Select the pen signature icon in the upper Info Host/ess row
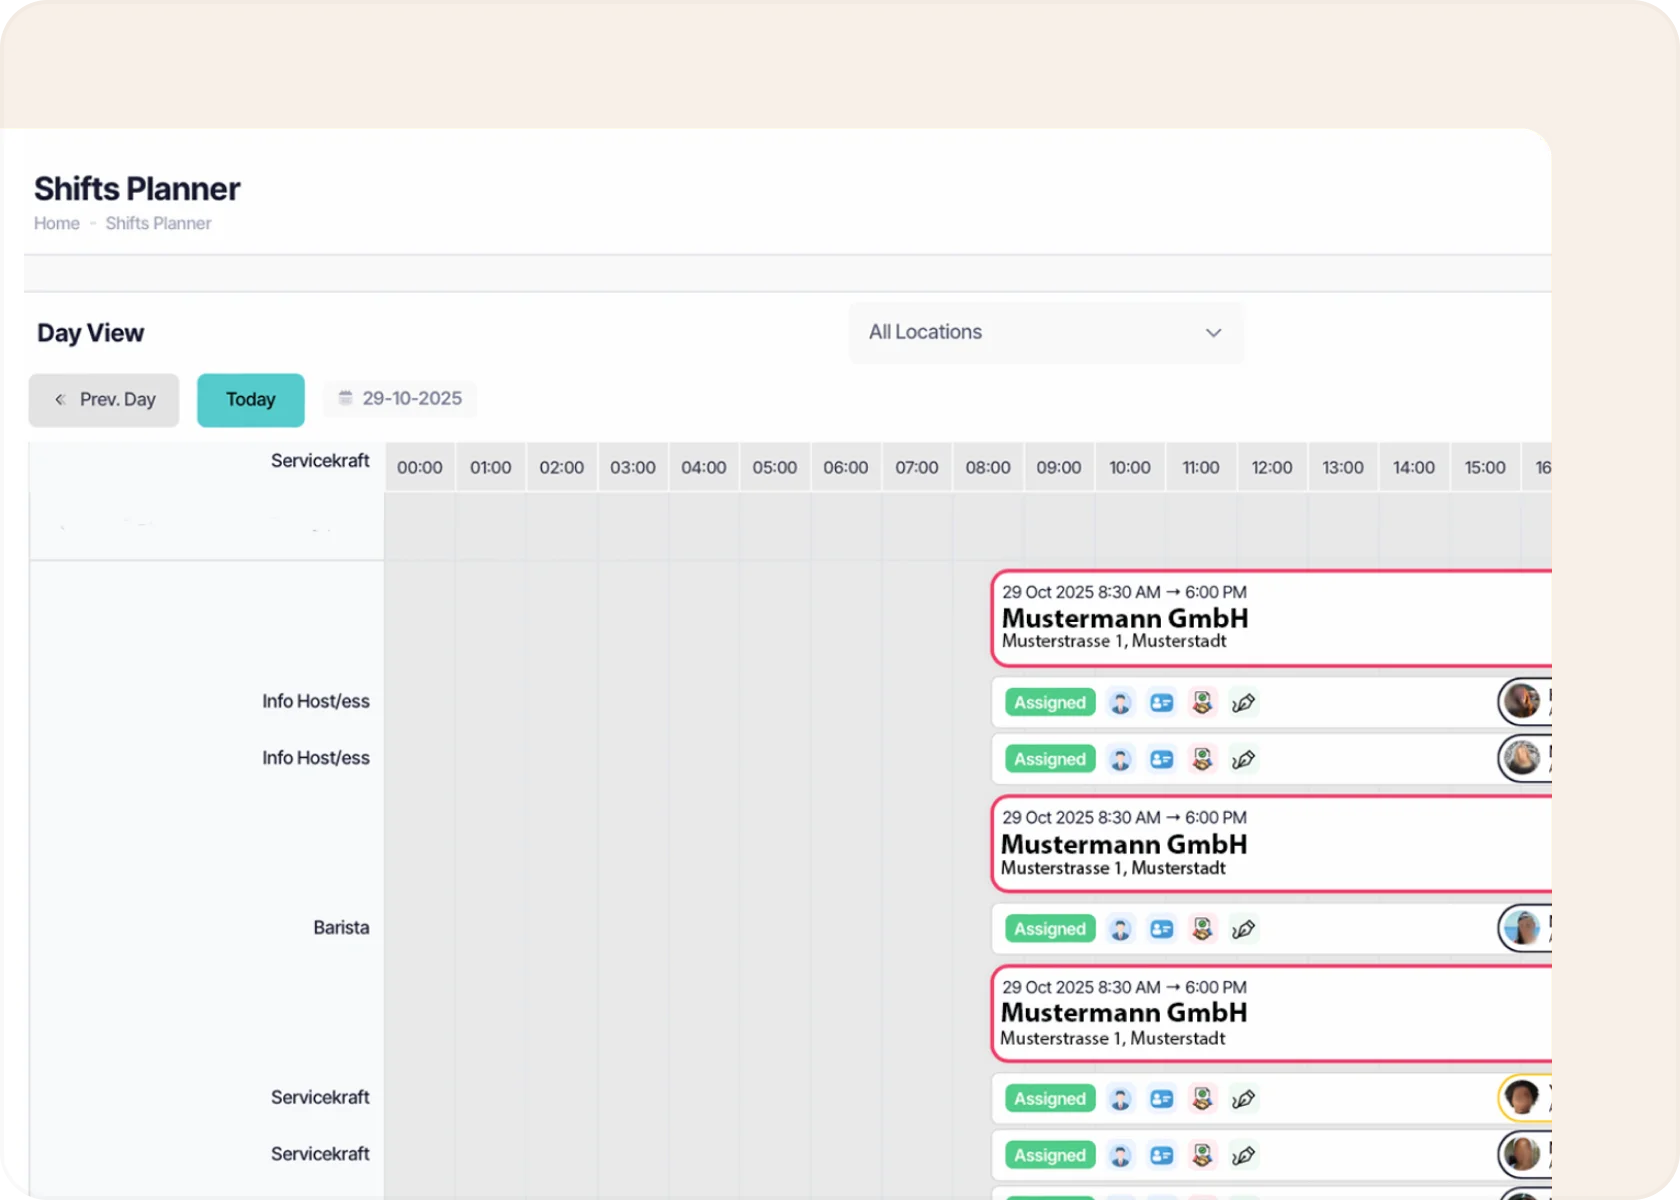Screen dimensions: 1680x1200 tap(1243, 703)
